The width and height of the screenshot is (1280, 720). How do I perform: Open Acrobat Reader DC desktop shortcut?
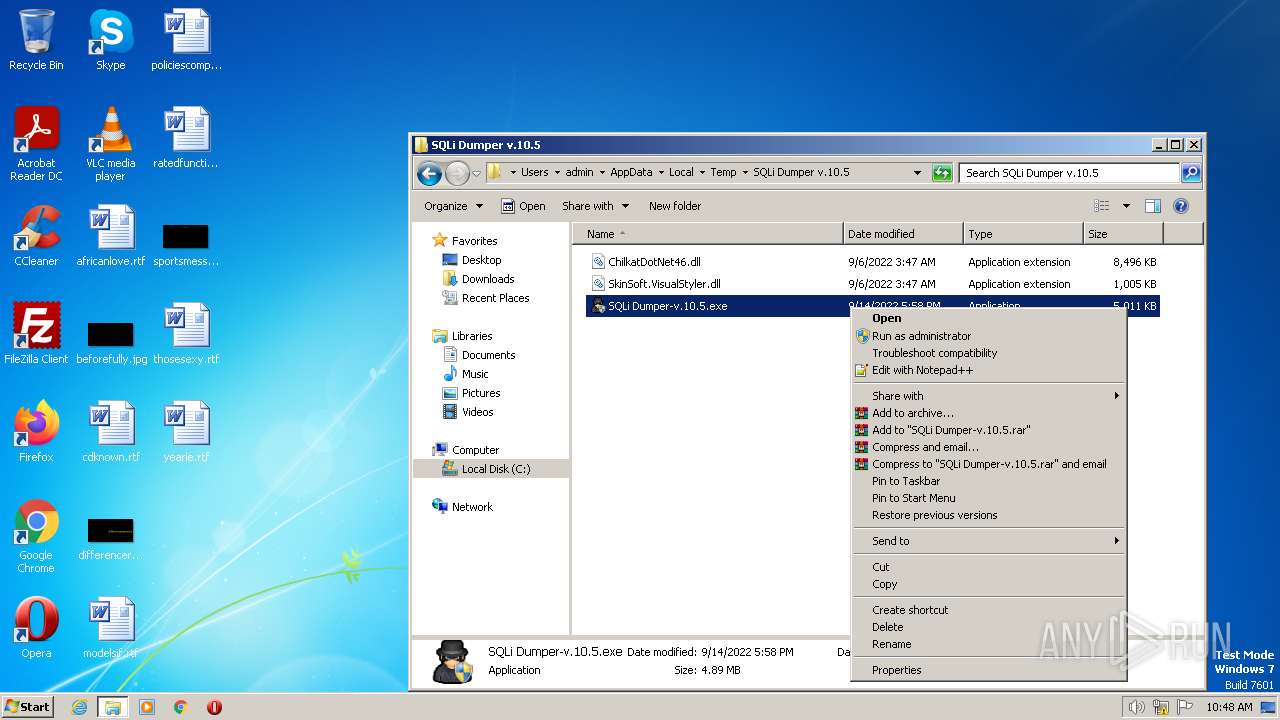point(36,143)
